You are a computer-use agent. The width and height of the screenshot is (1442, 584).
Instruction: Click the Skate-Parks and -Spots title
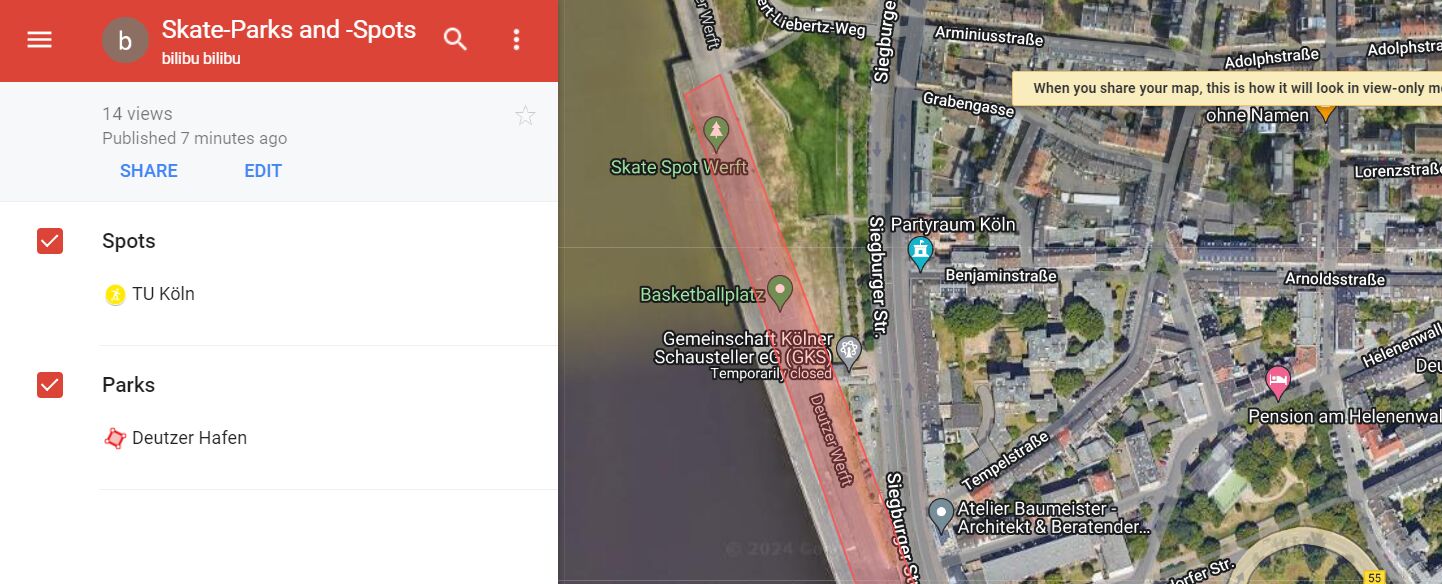tap(289, 30)
